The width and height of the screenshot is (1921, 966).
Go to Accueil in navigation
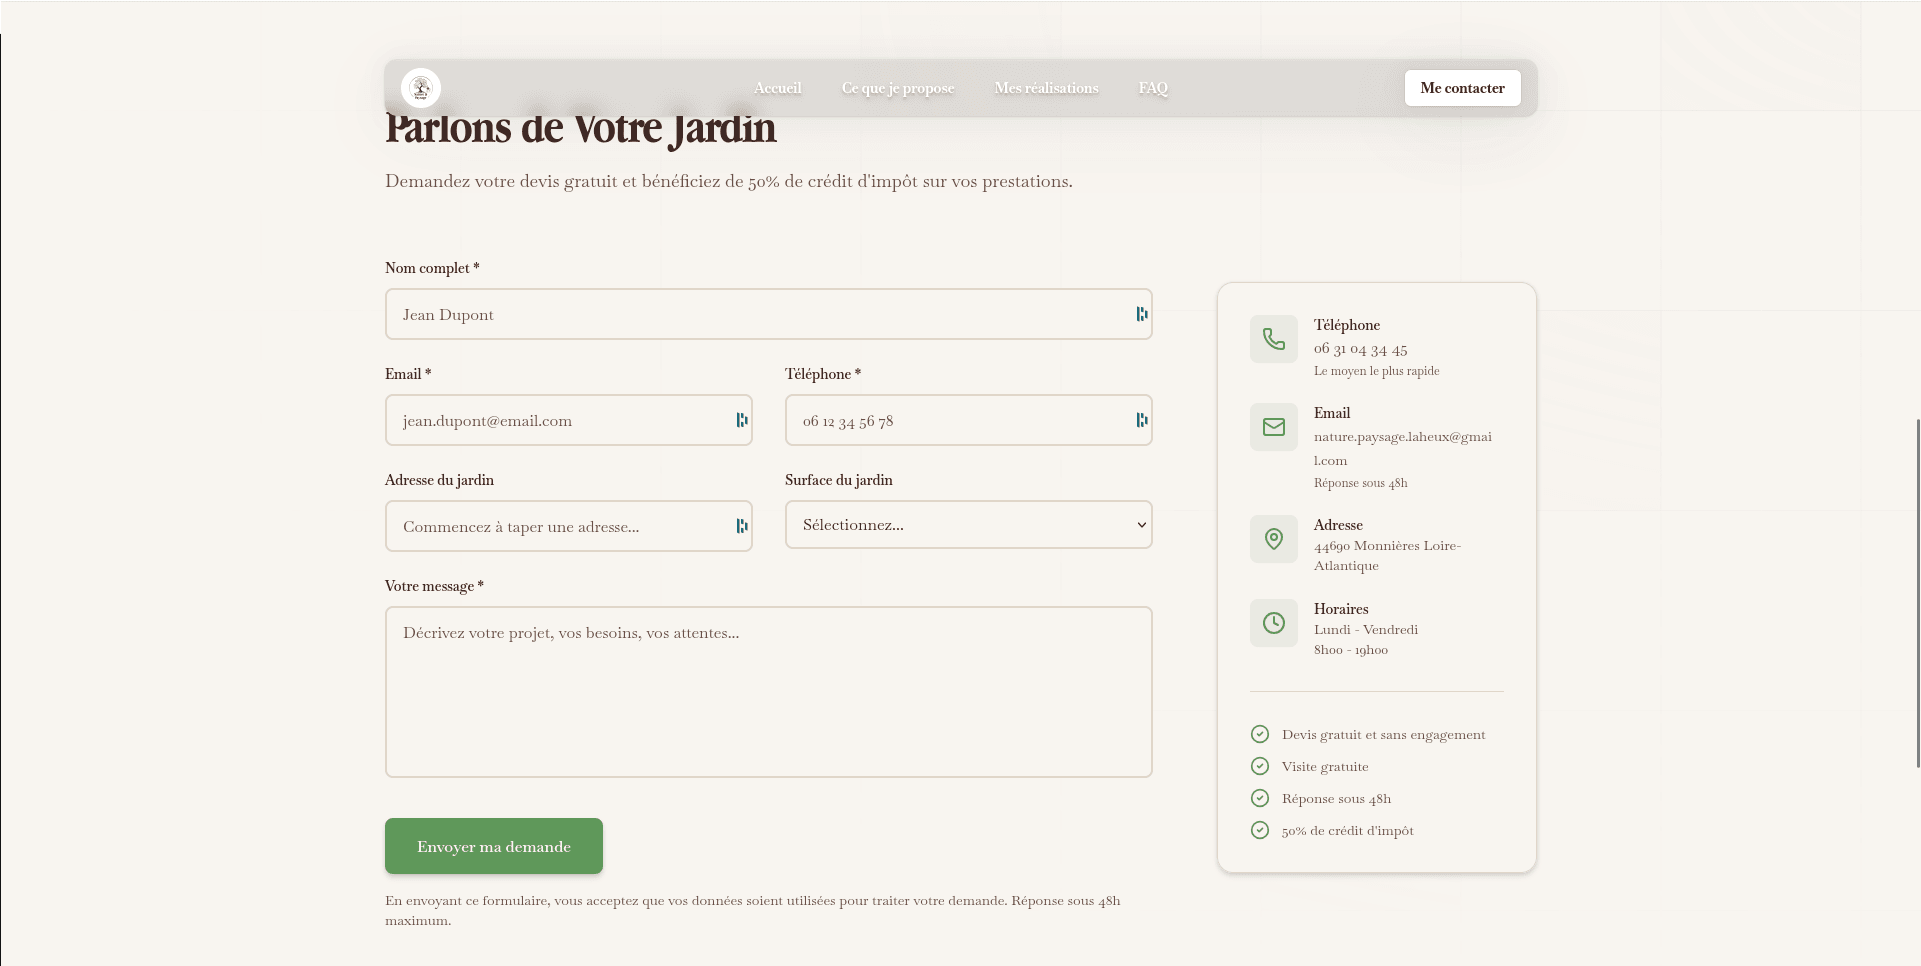777,88
